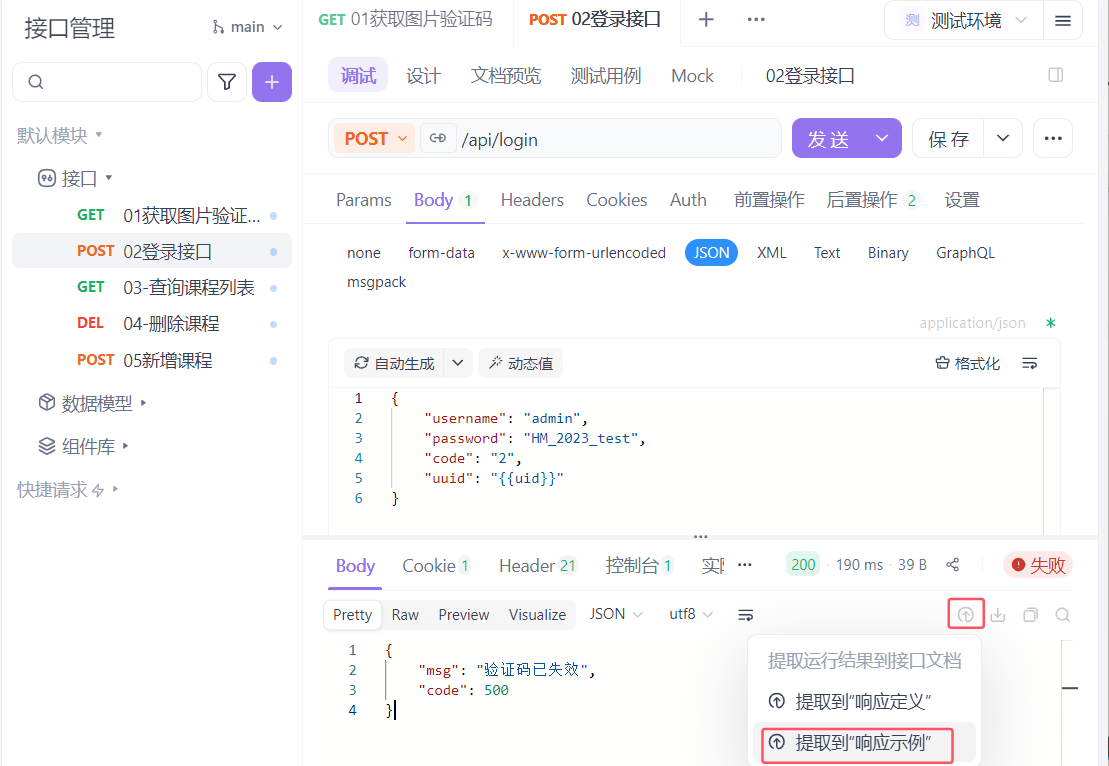
Task: Click the 接口 folder icon
Action: [x=47, y=178]
